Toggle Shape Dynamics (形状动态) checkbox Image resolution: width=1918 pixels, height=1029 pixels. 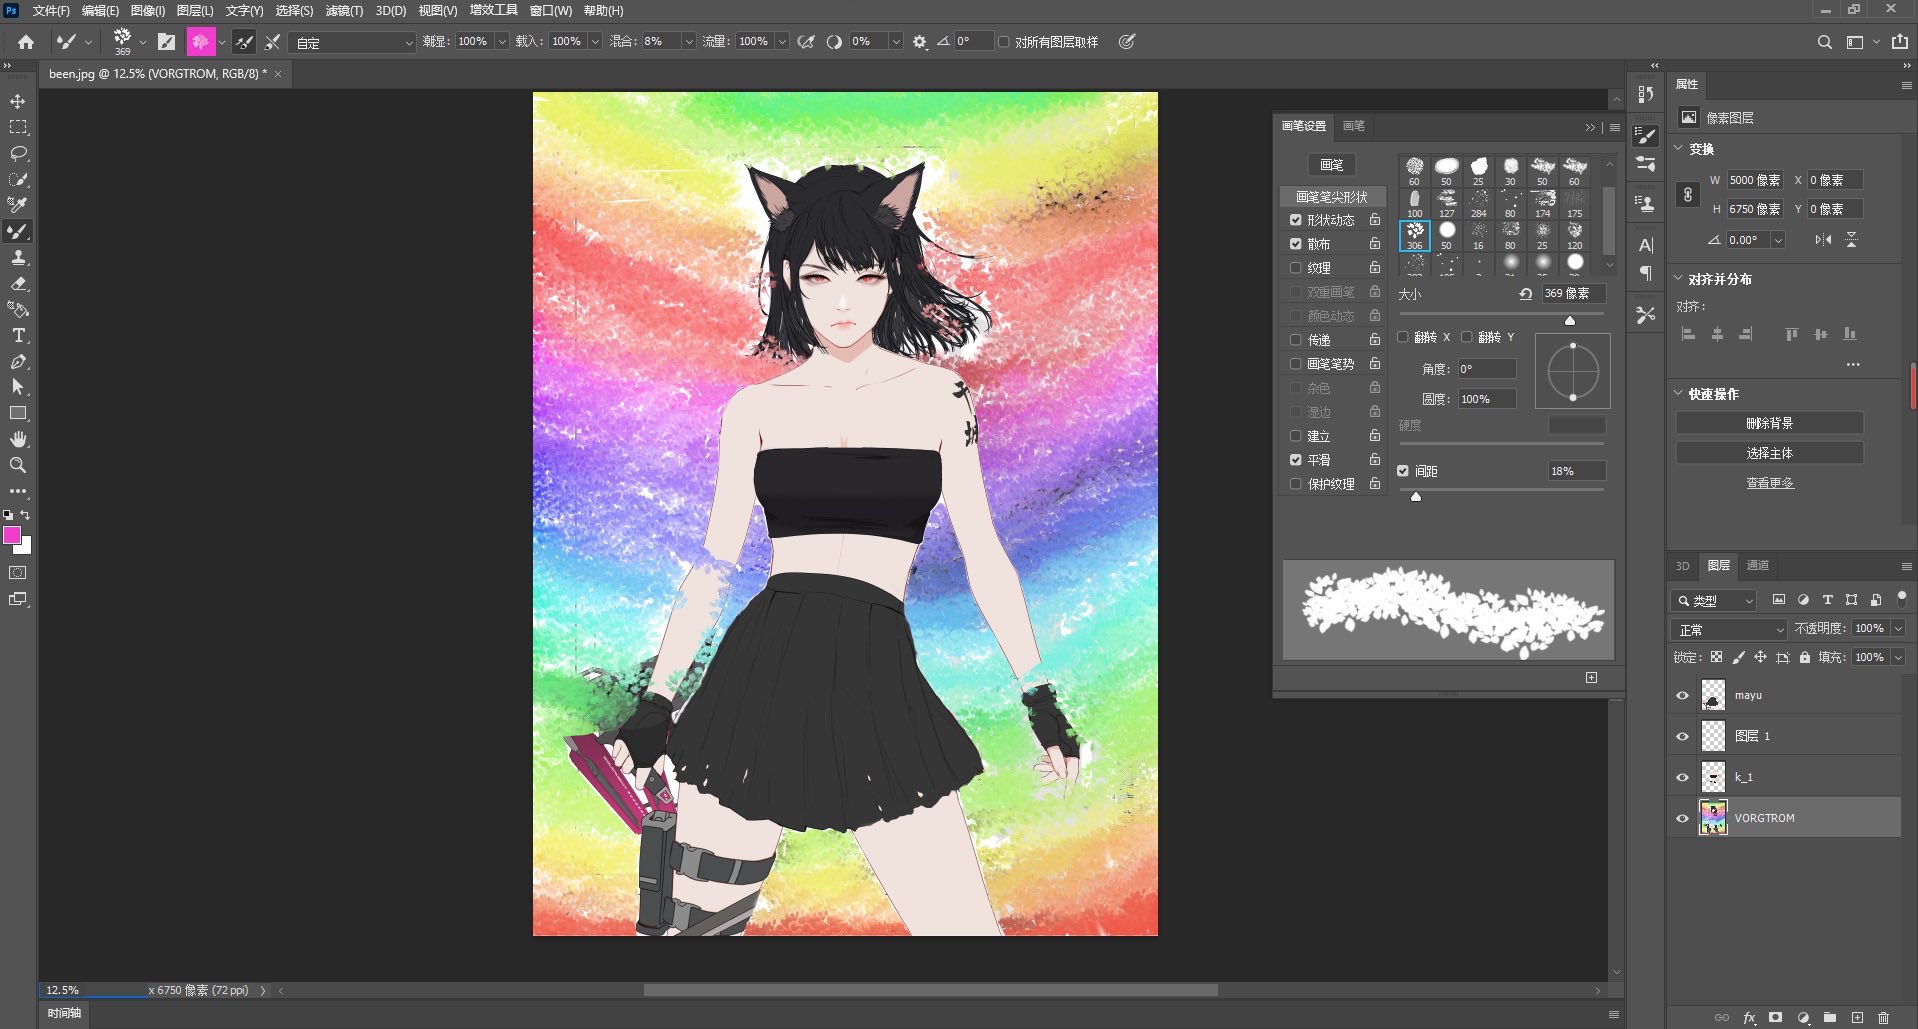pyautogui.click(x=1296, y=220)
